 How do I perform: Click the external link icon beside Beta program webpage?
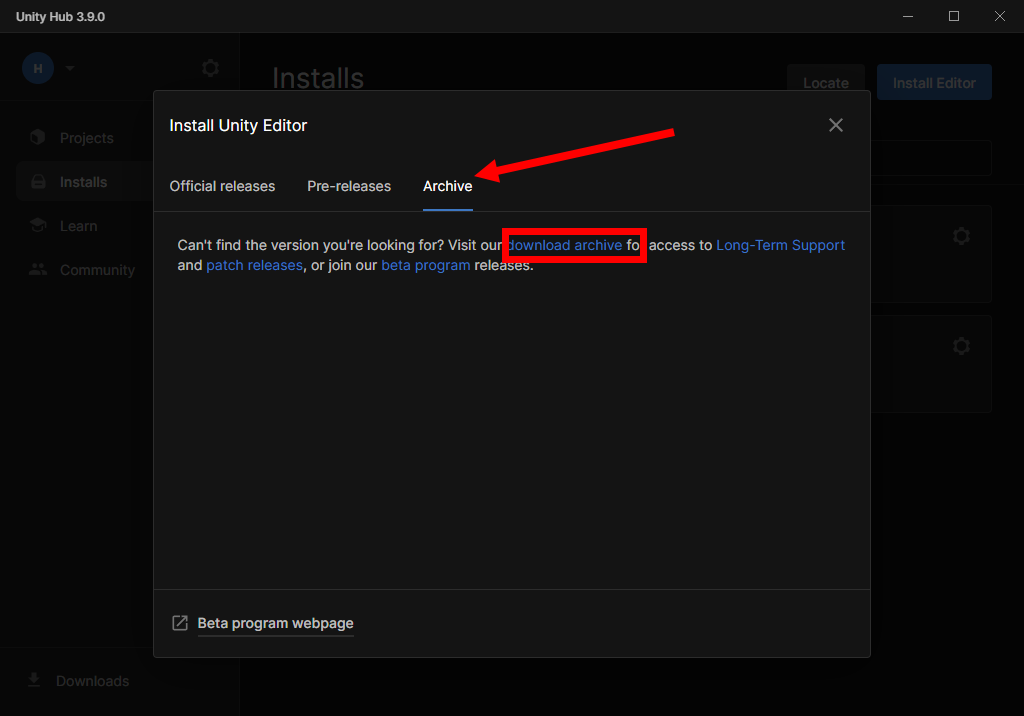tap(180, 623)
